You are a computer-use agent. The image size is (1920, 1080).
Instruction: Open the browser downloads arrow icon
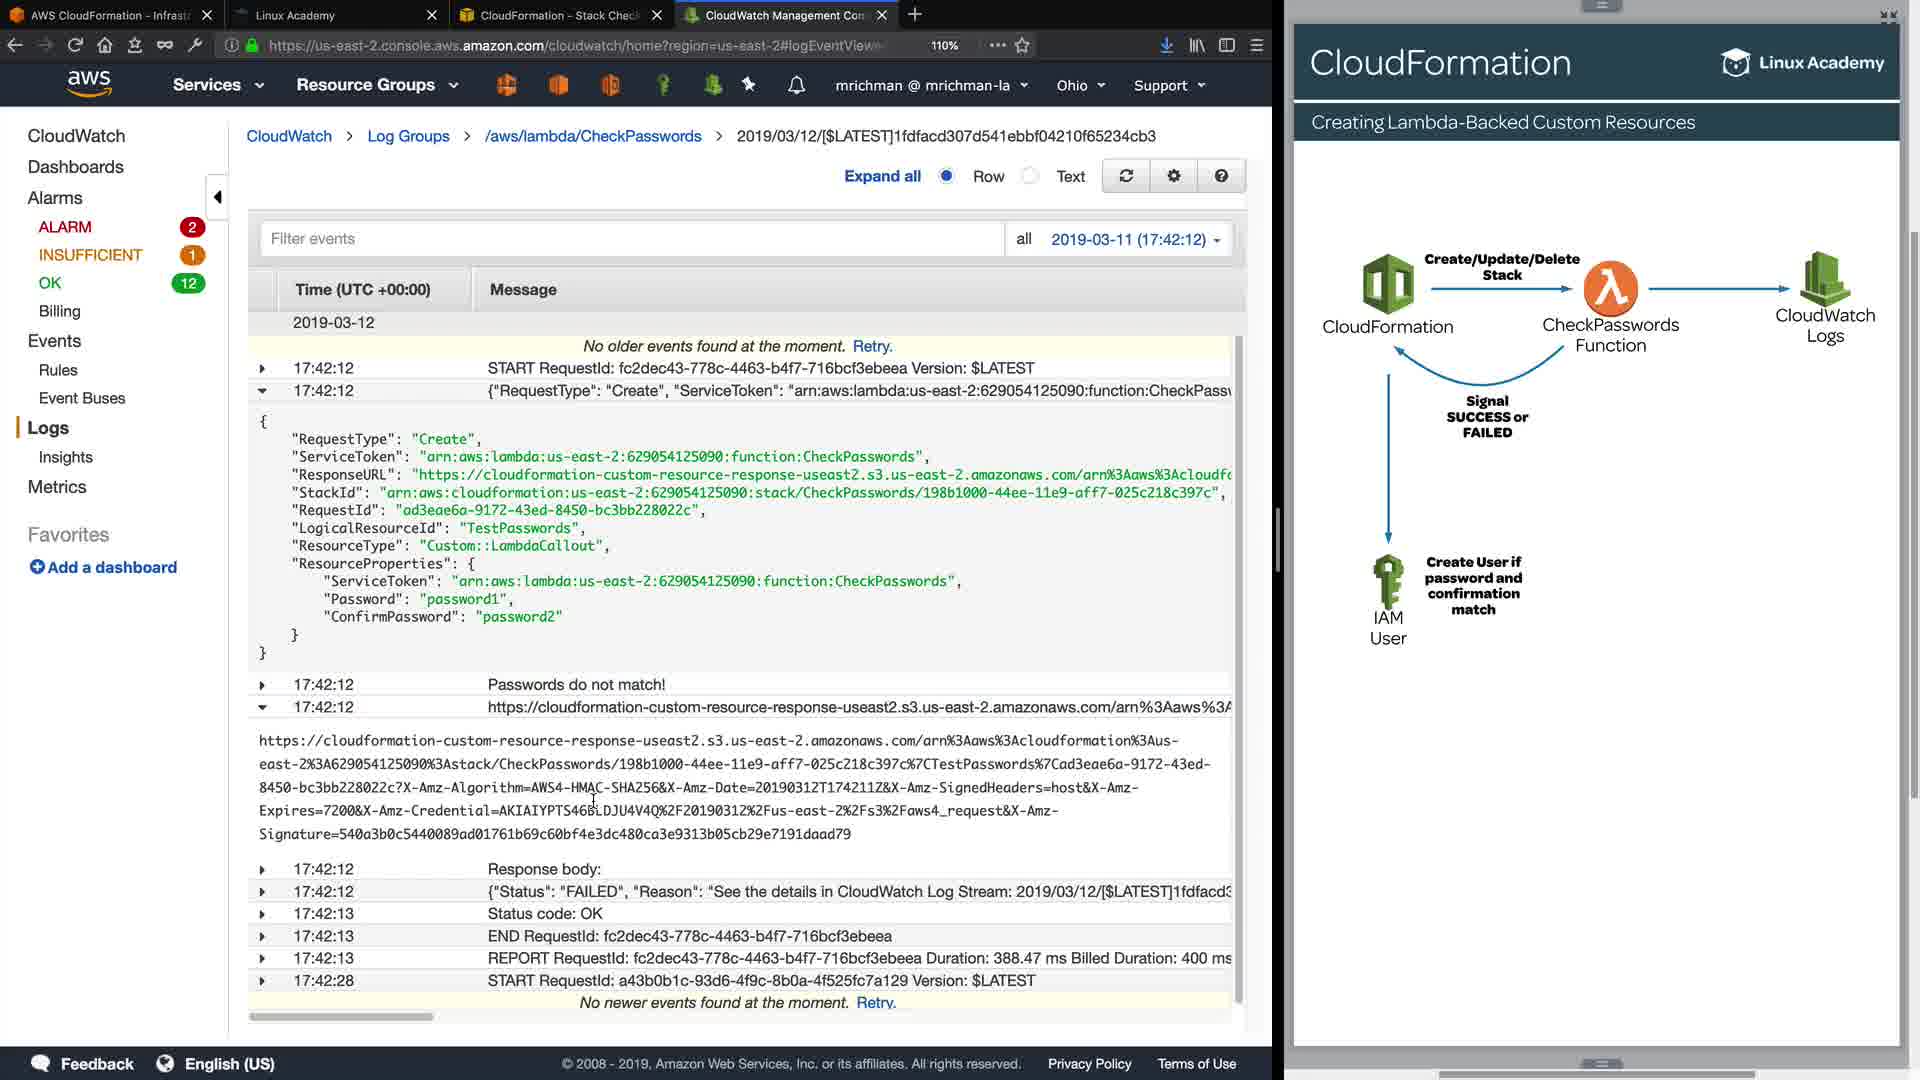click(1166, 45)
